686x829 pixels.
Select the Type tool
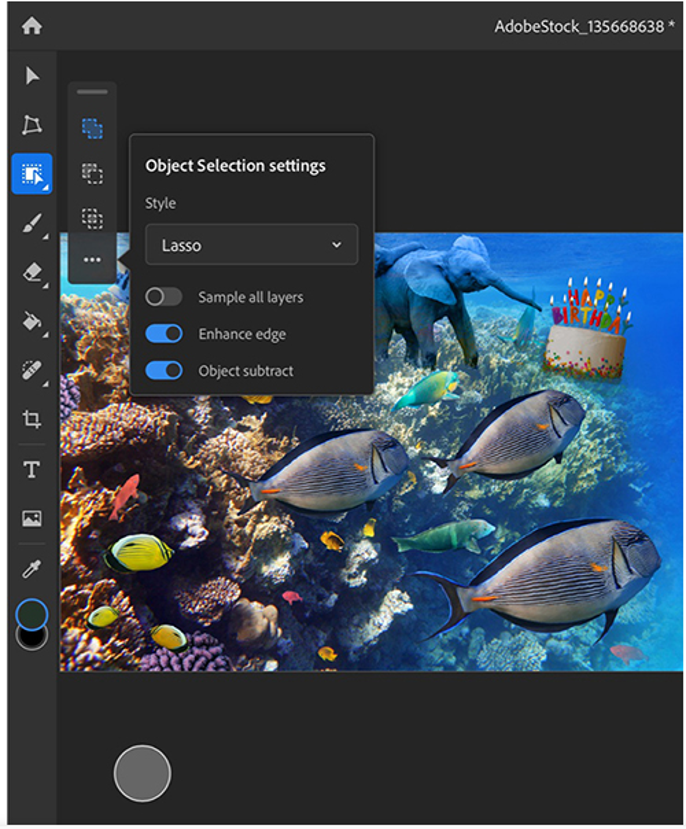(32, 469)
